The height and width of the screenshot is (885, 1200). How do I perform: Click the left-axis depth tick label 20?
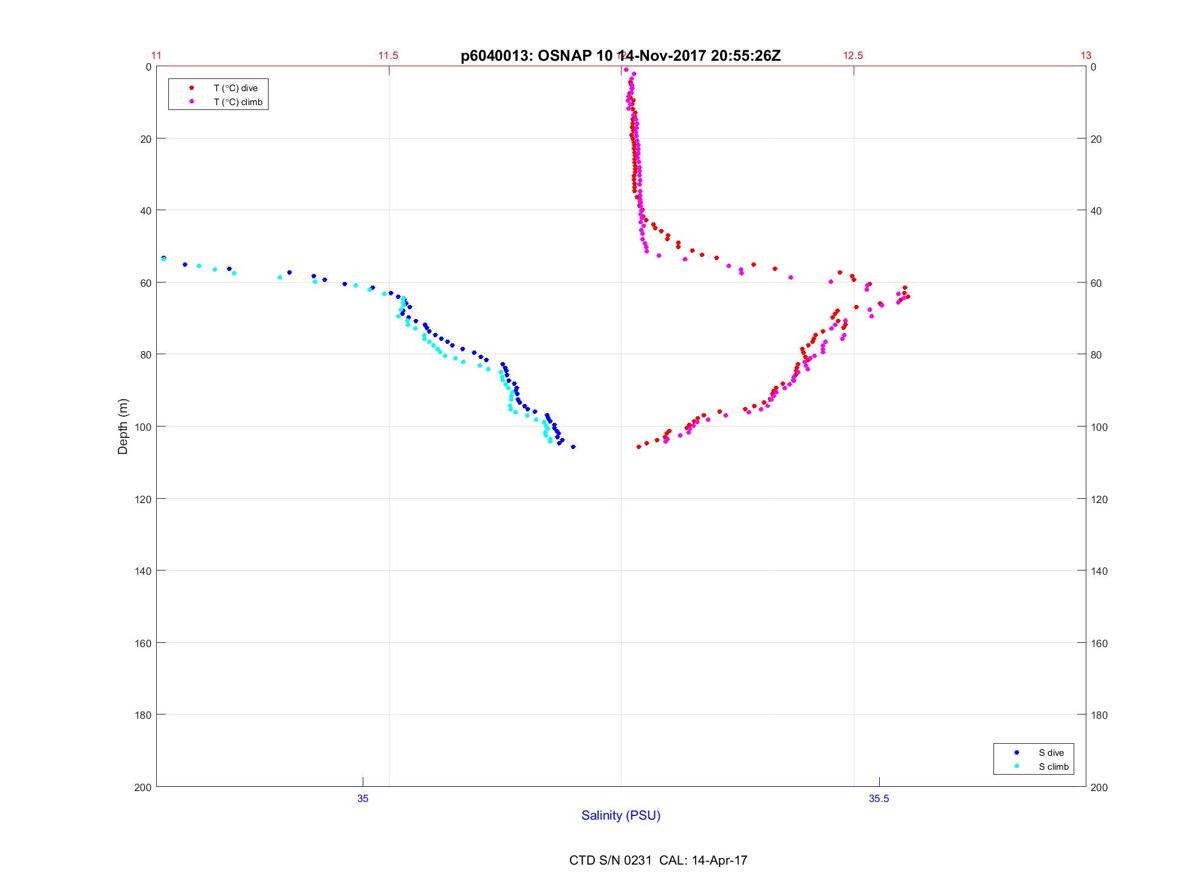[145, 139]
